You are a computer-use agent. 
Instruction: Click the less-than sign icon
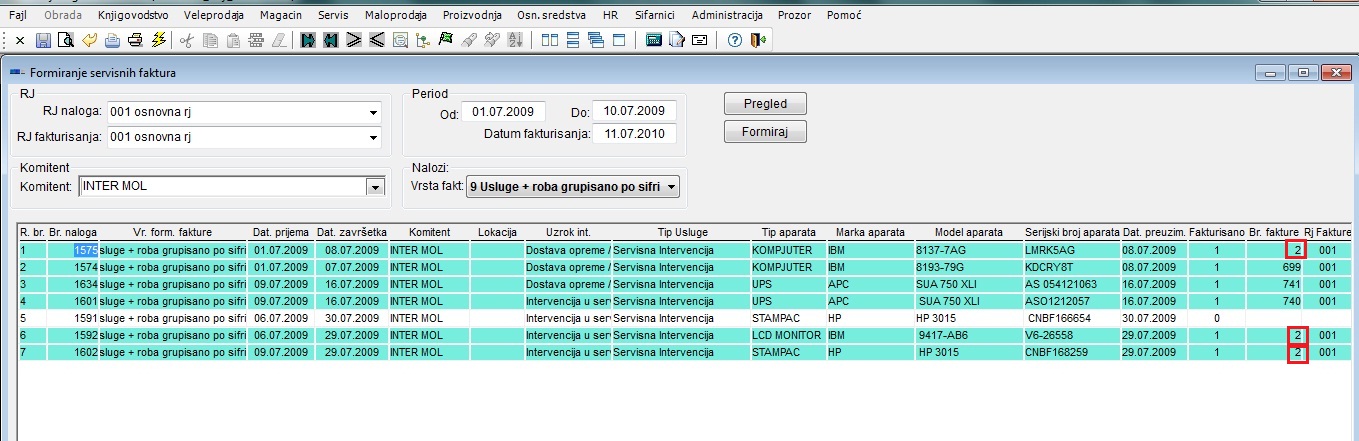click(377, 41)
